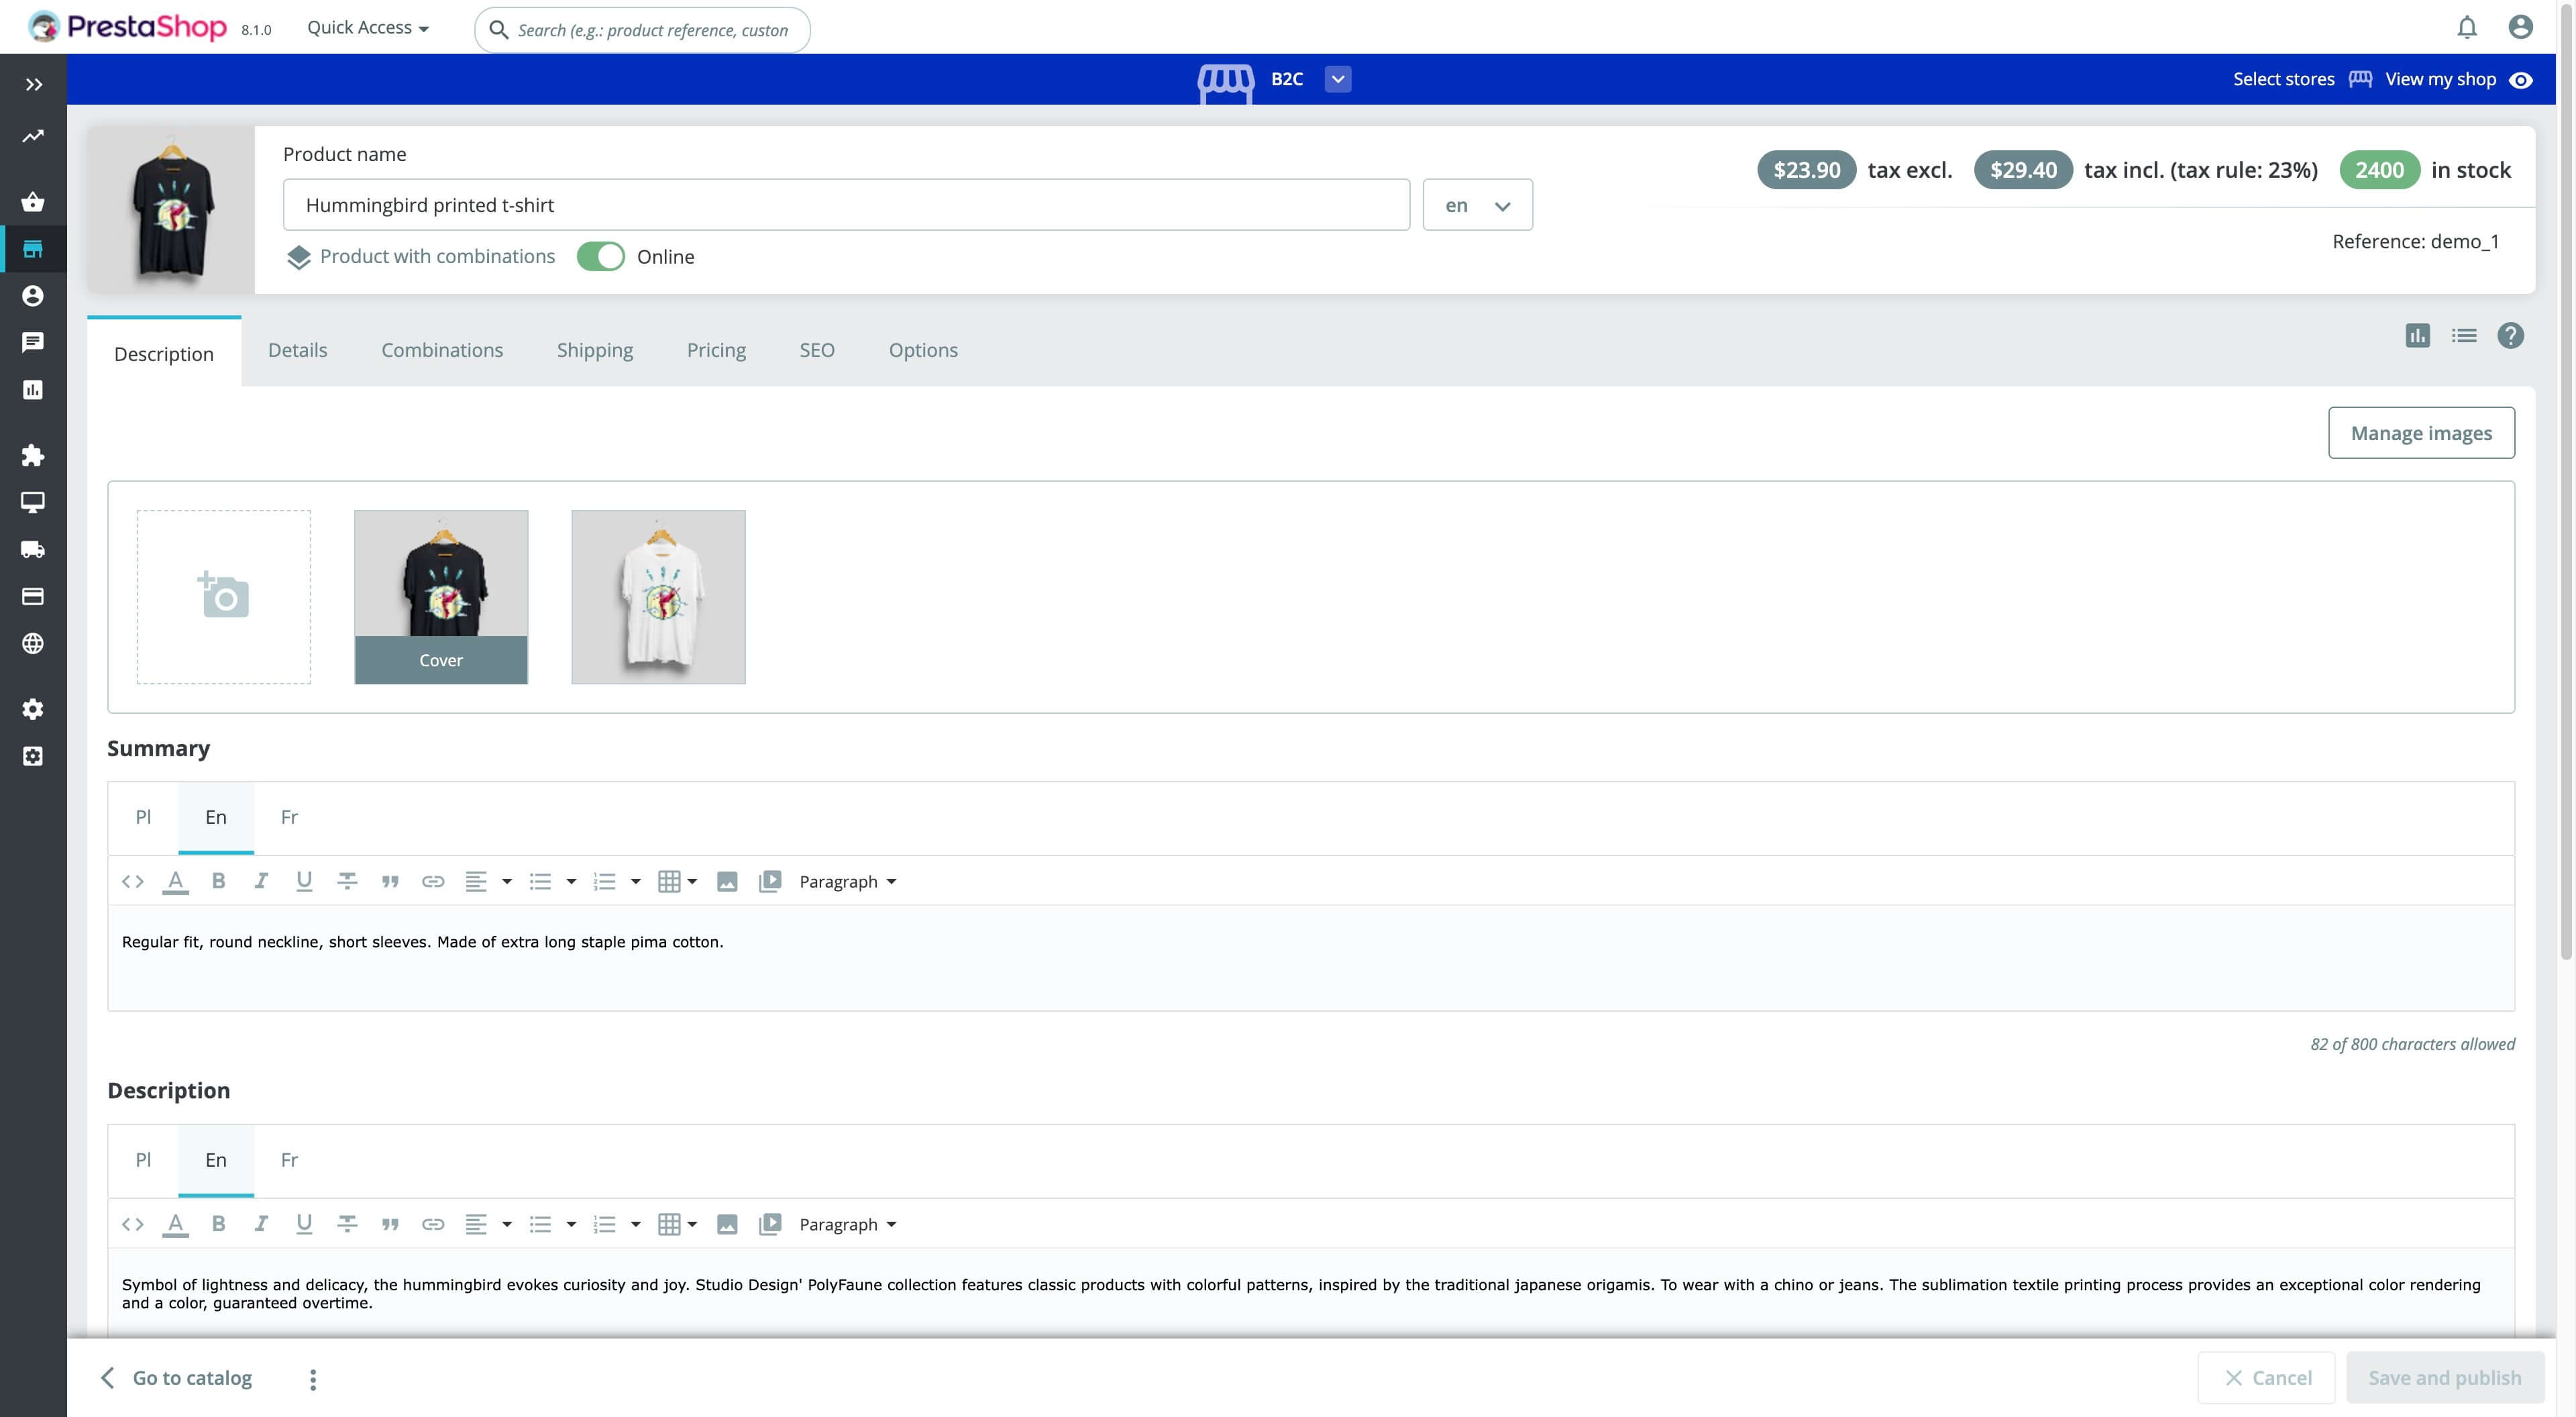Toggle the Online product switch
The height and width of the screenshot is (1417, 2576).
[x=600, y=257]
